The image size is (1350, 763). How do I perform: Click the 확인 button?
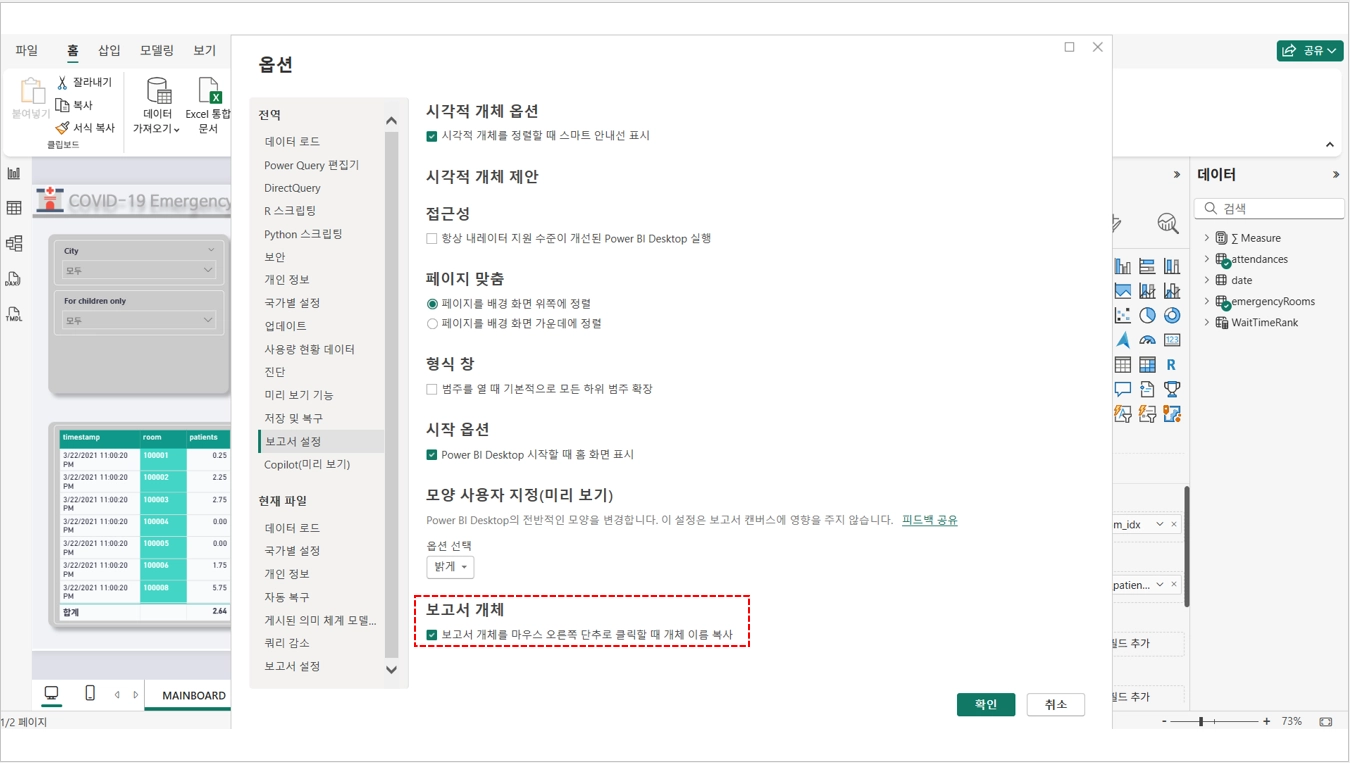985,704
